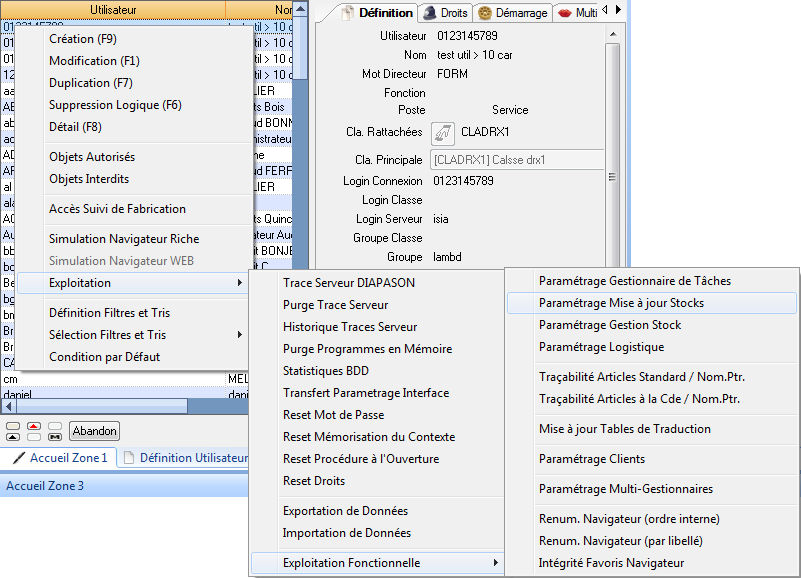The image size is (801, 578).
Task: Open the Démarrage tab with cookie icon
Action: pyautogui.click(x=513, y=13)
